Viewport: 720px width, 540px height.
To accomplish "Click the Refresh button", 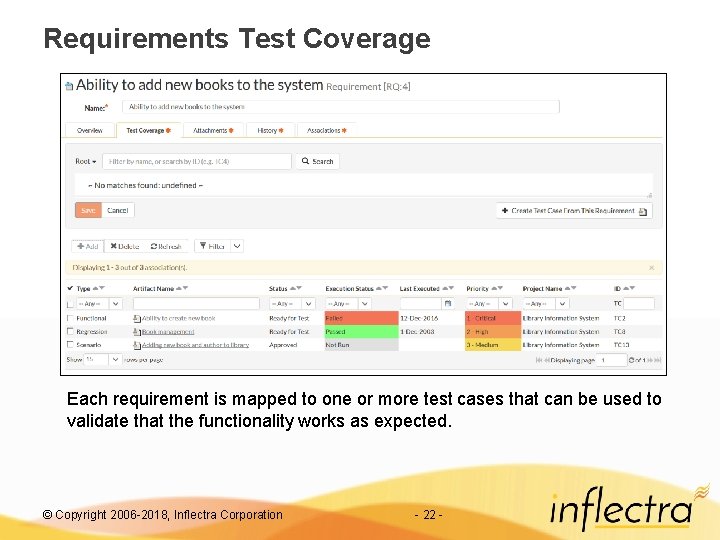I will coord(166,246).
